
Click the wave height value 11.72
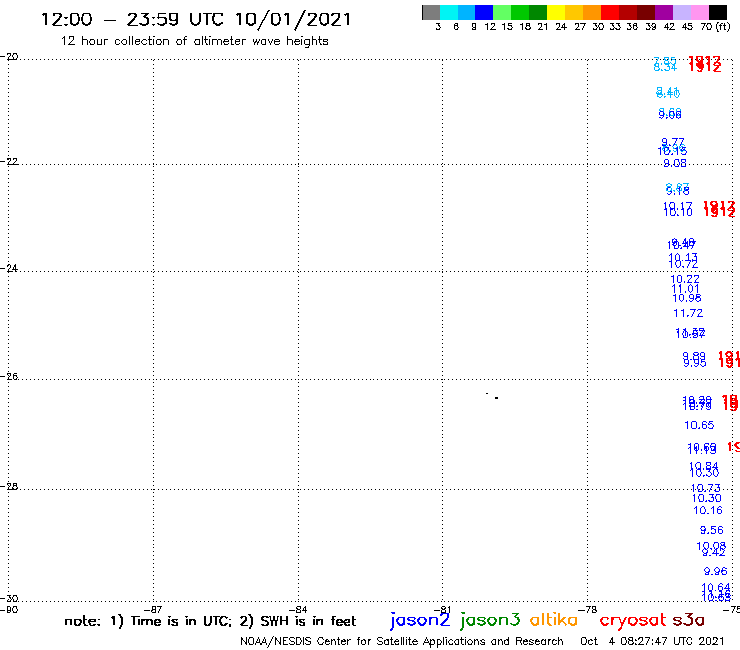click(688, 313)
